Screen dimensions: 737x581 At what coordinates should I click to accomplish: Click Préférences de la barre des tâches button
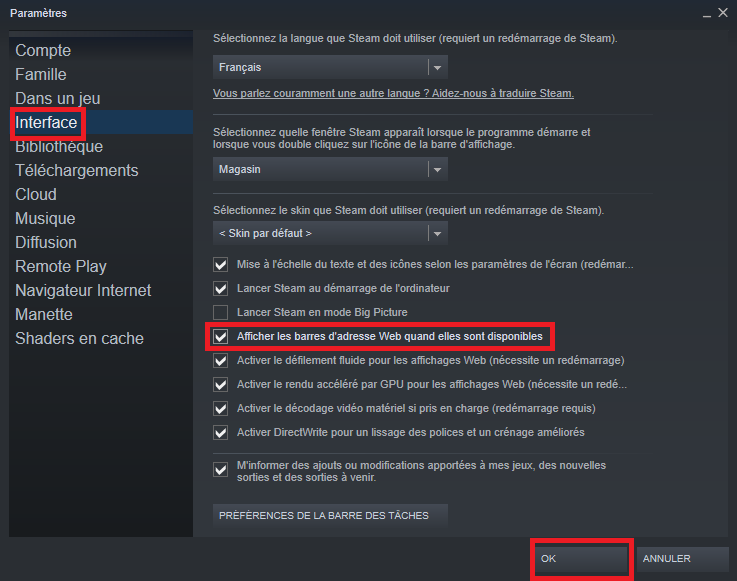click(x=330, y=515)
